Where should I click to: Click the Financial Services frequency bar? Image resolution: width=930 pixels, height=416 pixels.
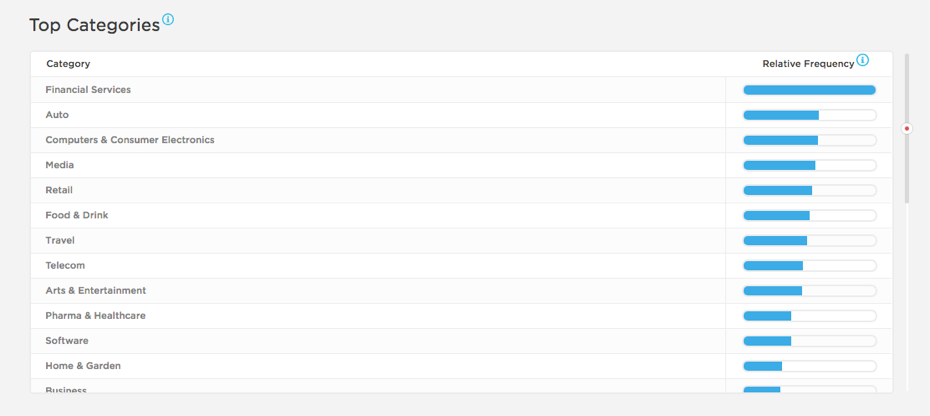[x=809, y=90]
